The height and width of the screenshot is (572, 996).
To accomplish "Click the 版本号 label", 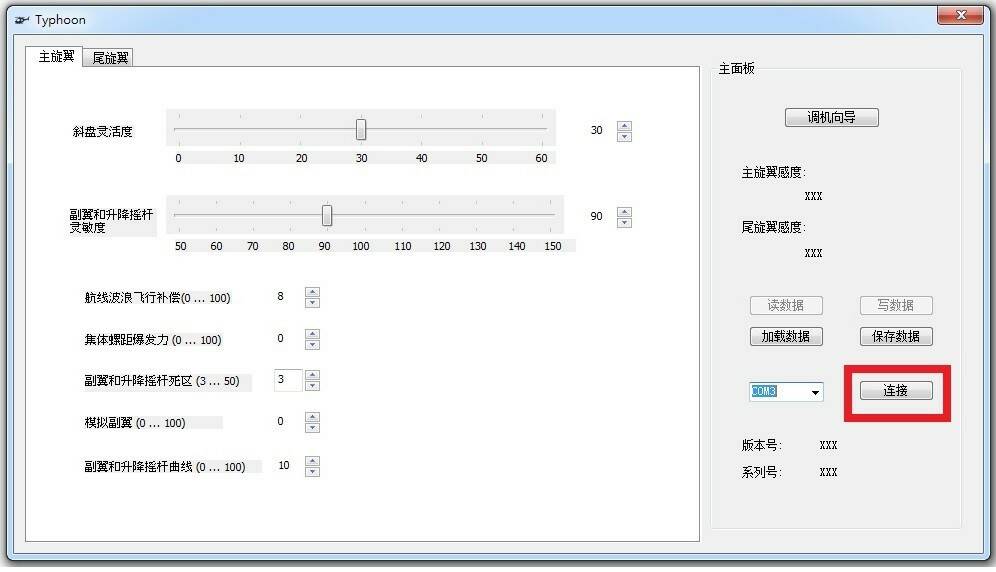I will coord(761,445).
